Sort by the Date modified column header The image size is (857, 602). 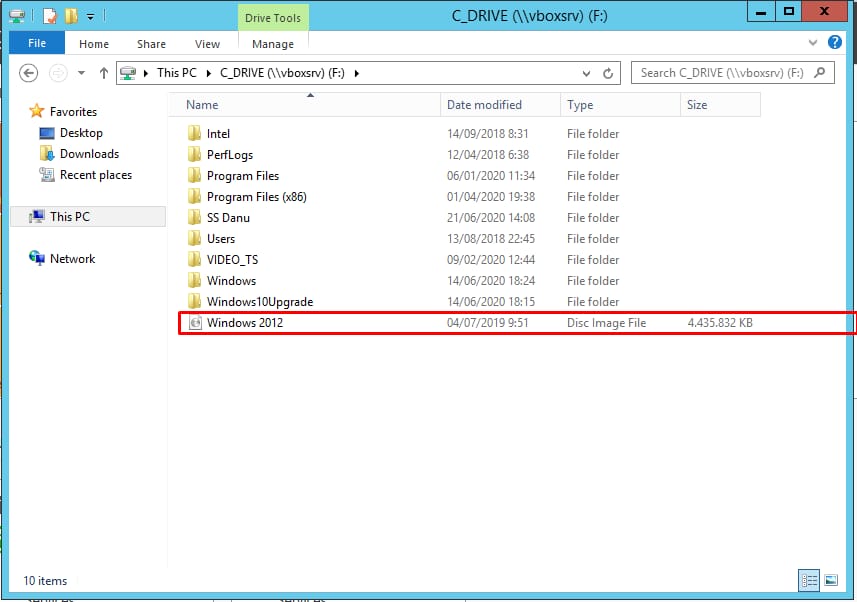coord(500,105)
